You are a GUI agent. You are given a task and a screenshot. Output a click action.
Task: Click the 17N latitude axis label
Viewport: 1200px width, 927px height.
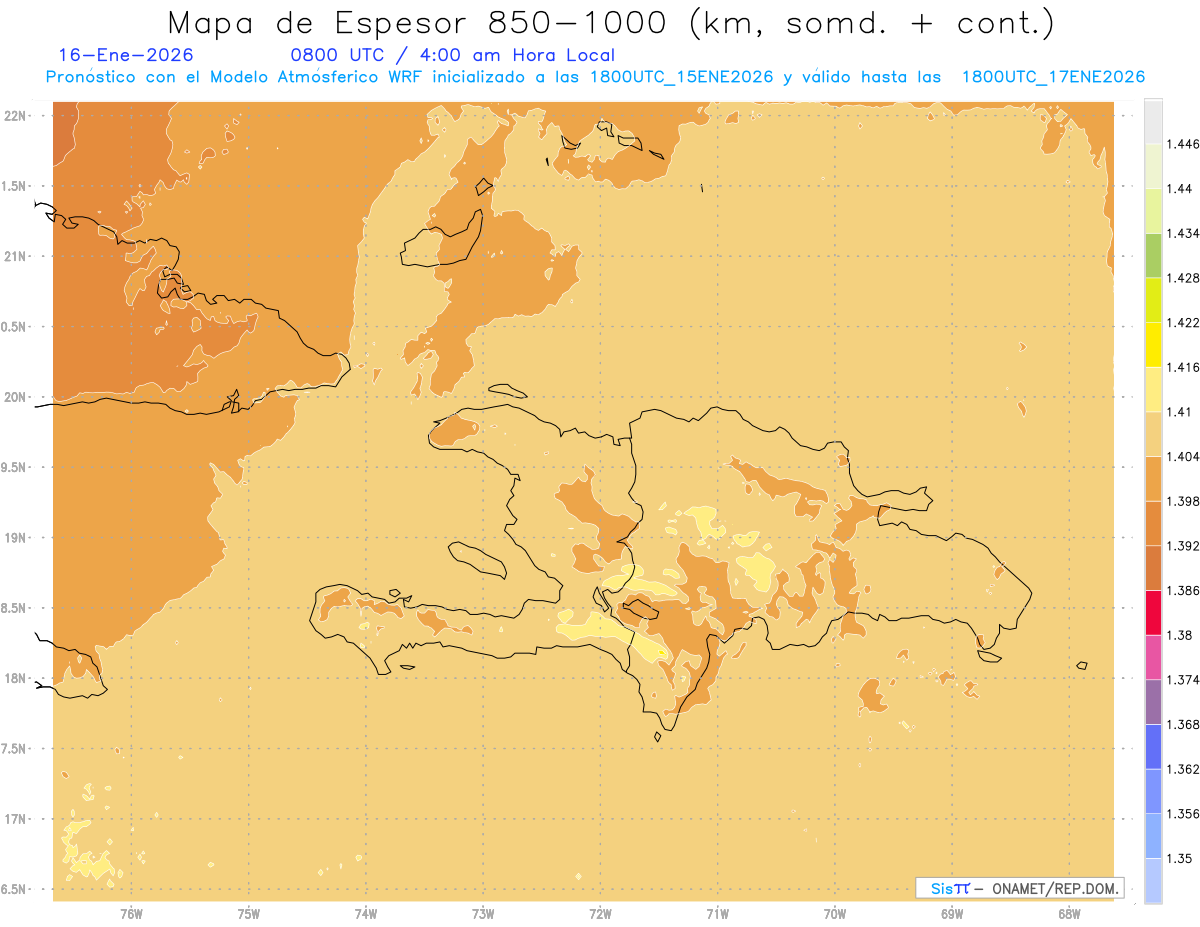tap(16, 819)
